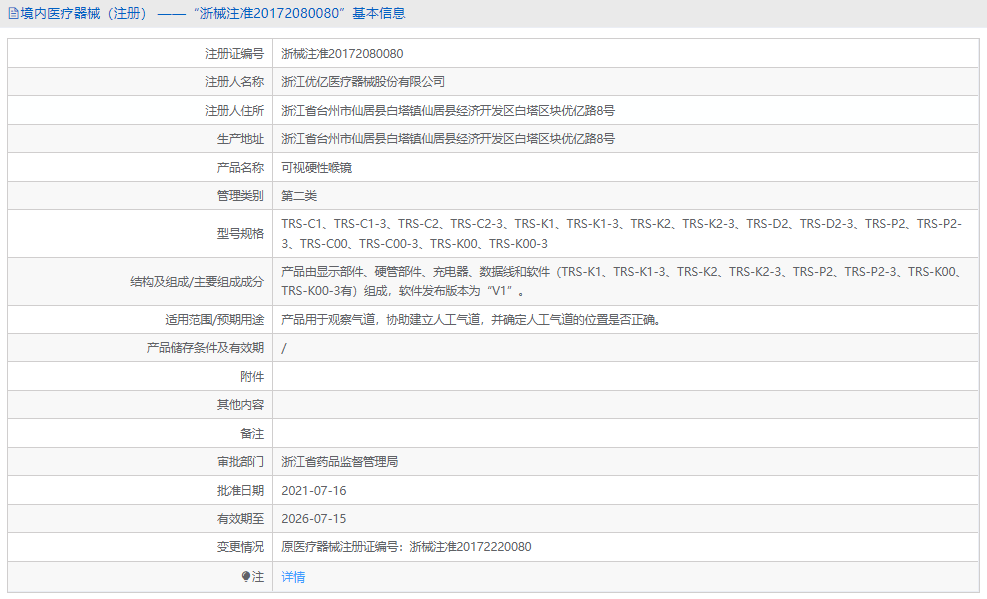
Task: Click the 生产地址 production address row
Action: tap(444, 138)
